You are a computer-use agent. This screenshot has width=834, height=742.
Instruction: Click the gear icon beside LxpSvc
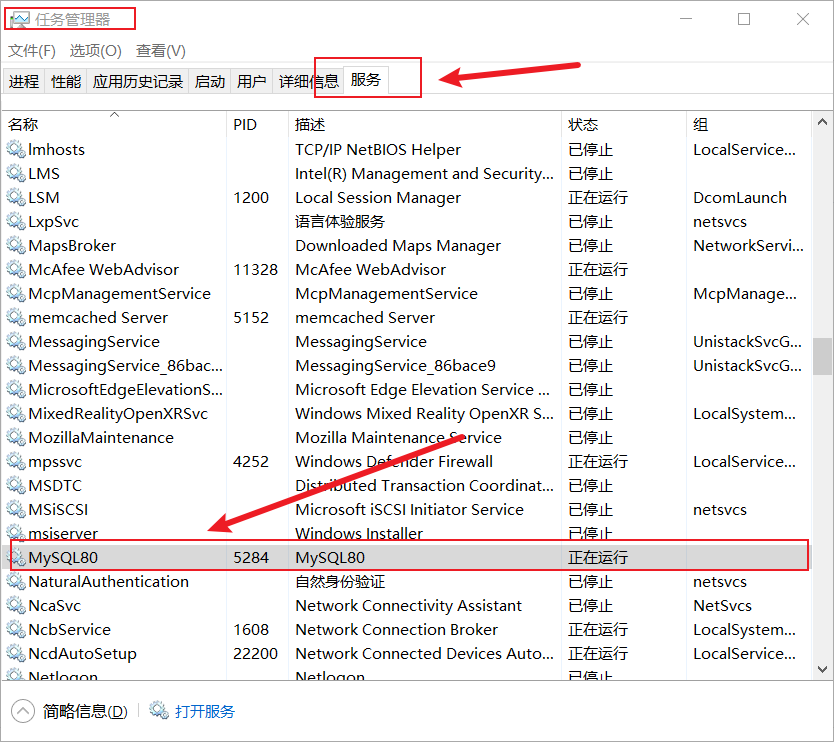pos(16,221)
